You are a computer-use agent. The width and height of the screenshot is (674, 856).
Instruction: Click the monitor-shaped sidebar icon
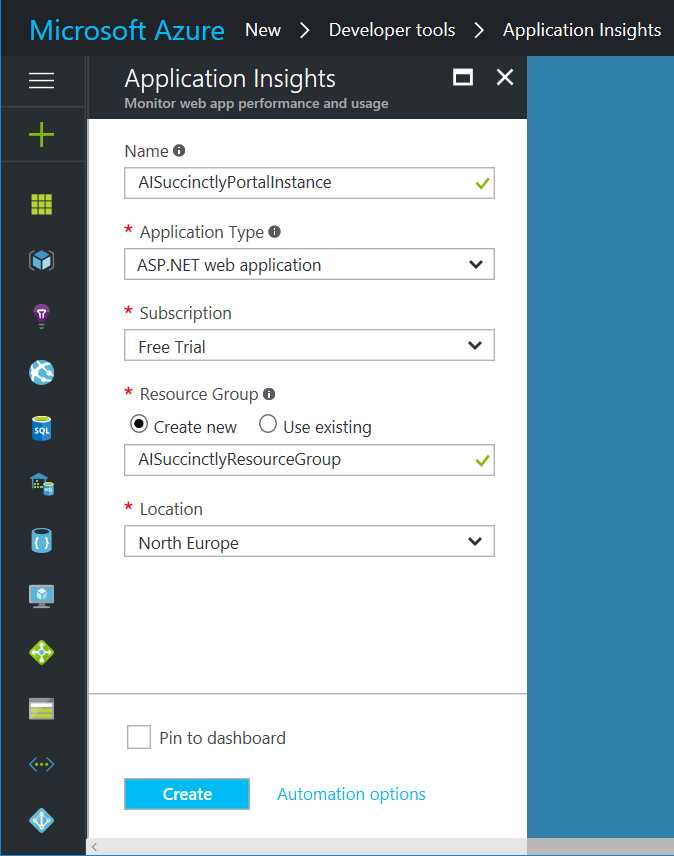tap(43, 595)
